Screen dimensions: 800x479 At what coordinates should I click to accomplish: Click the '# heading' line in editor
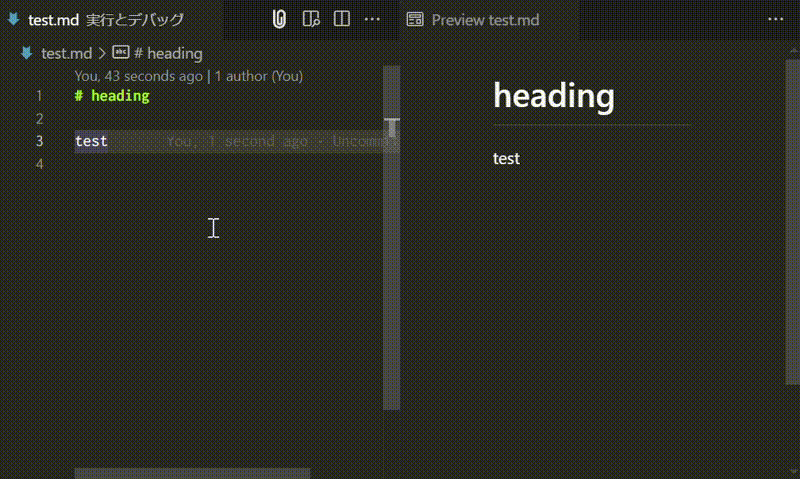point(112,96)
